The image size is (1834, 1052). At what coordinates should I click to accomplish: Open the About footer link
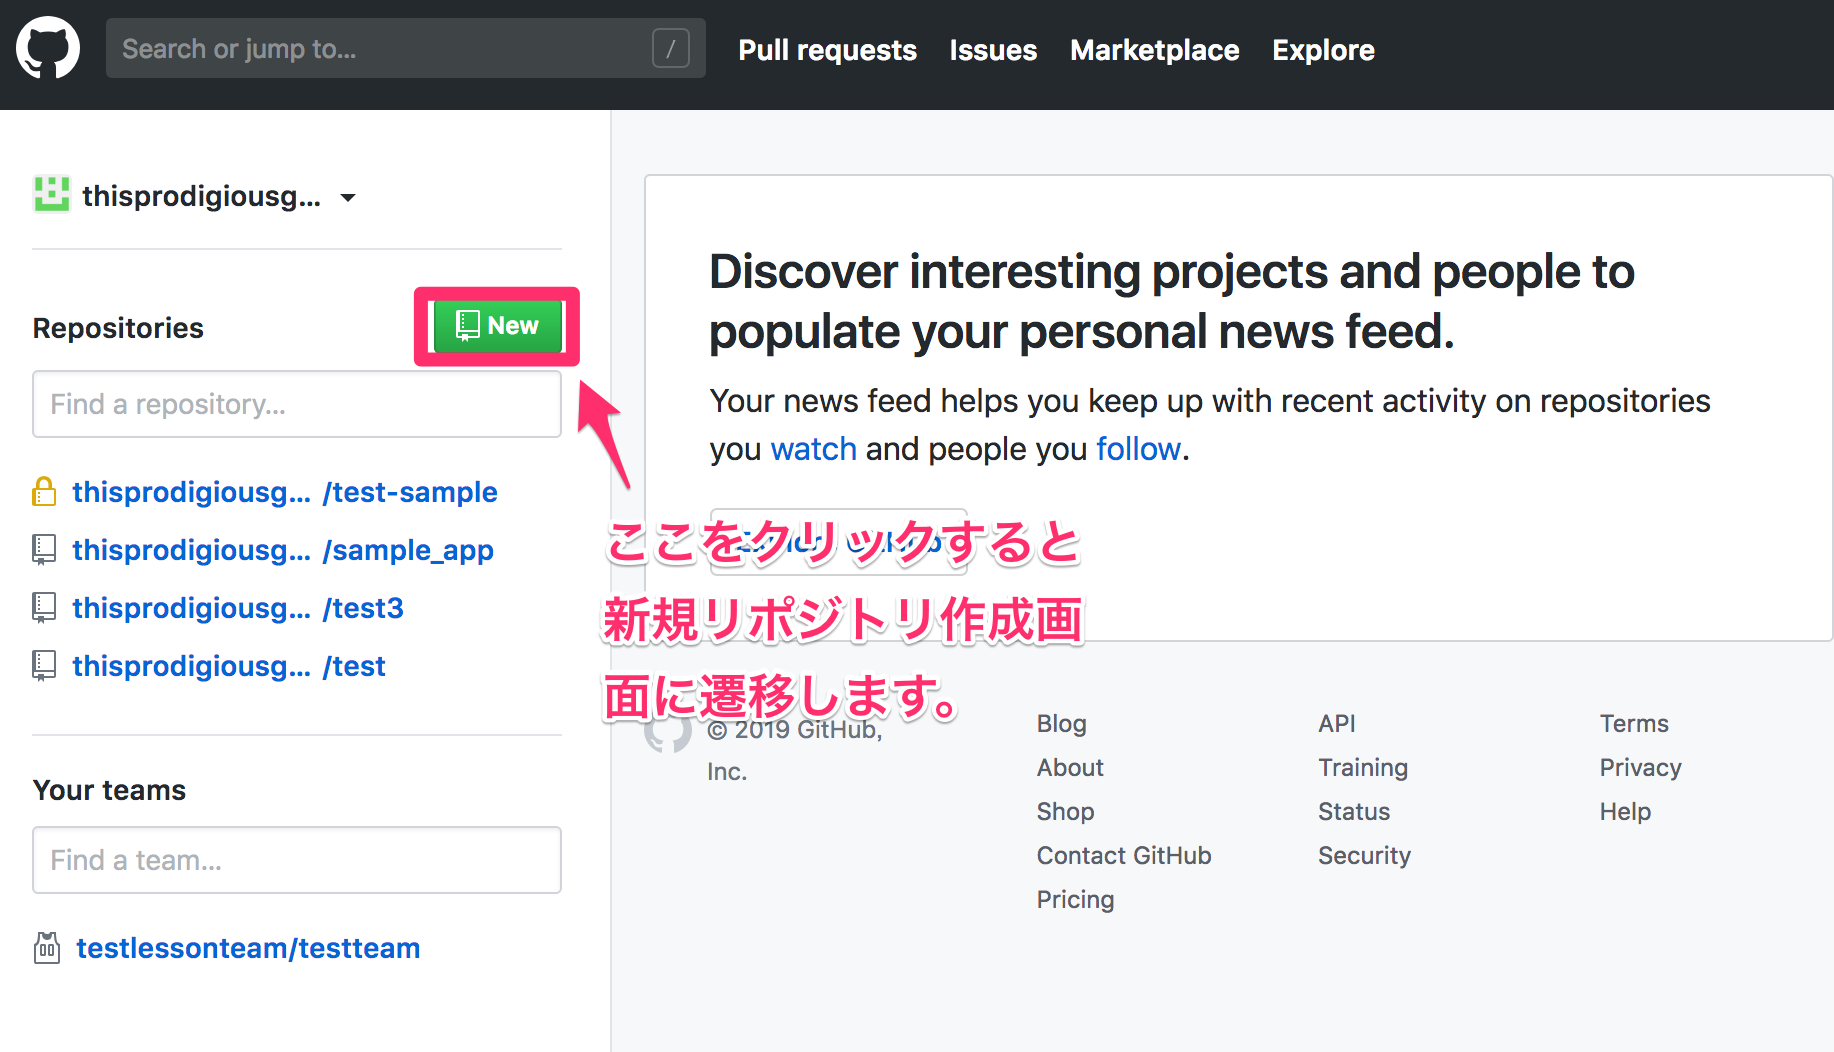pos(1070,767)
